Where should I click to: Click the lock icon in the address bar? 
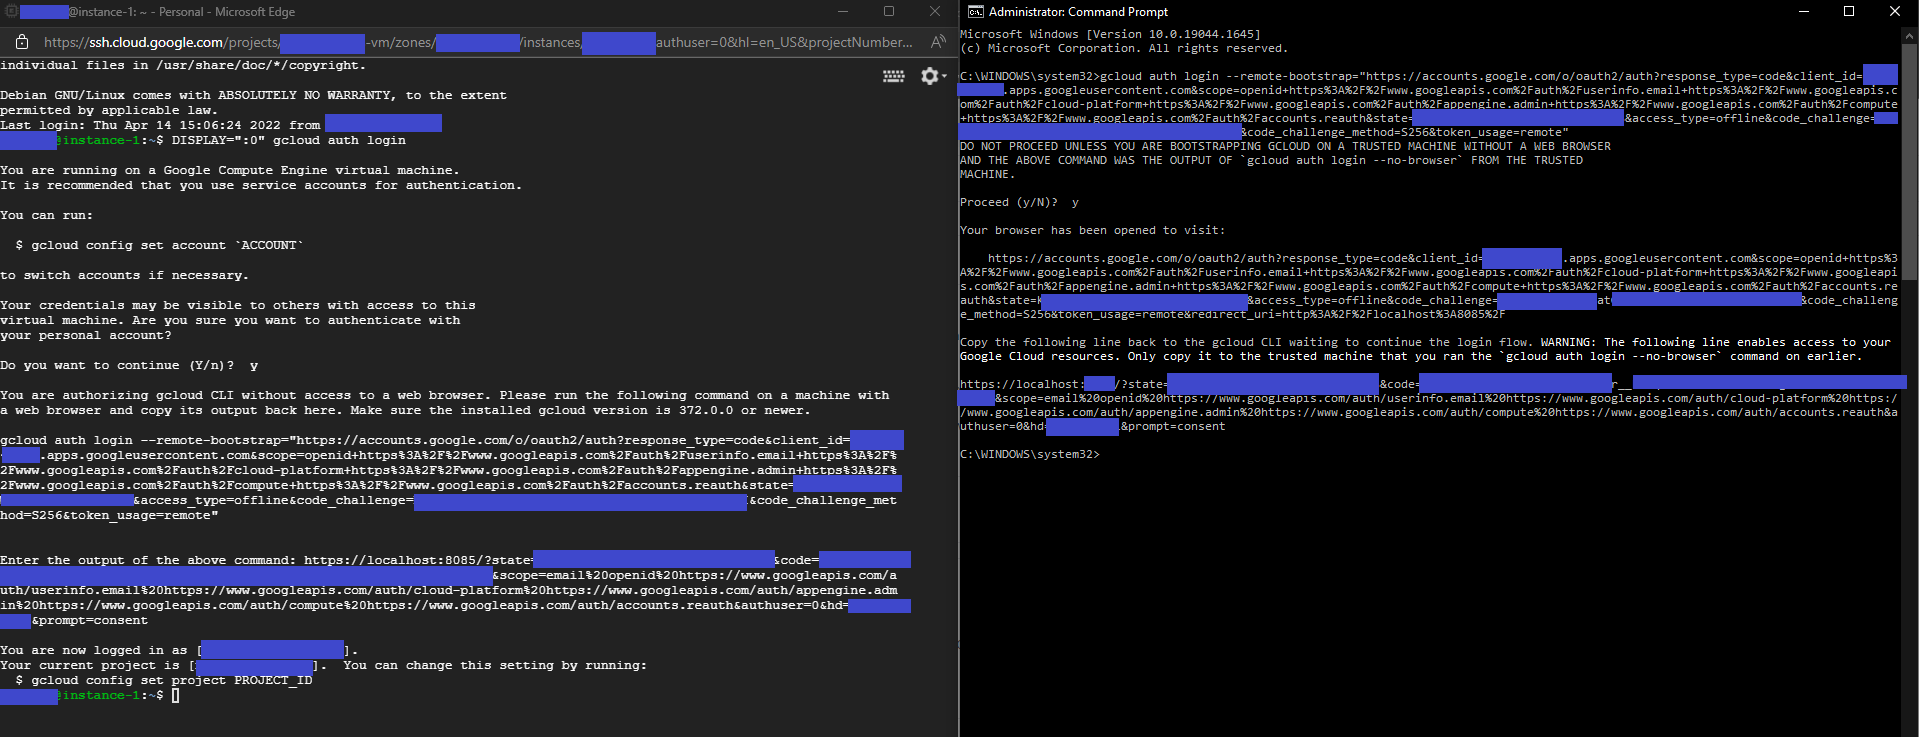21,42
